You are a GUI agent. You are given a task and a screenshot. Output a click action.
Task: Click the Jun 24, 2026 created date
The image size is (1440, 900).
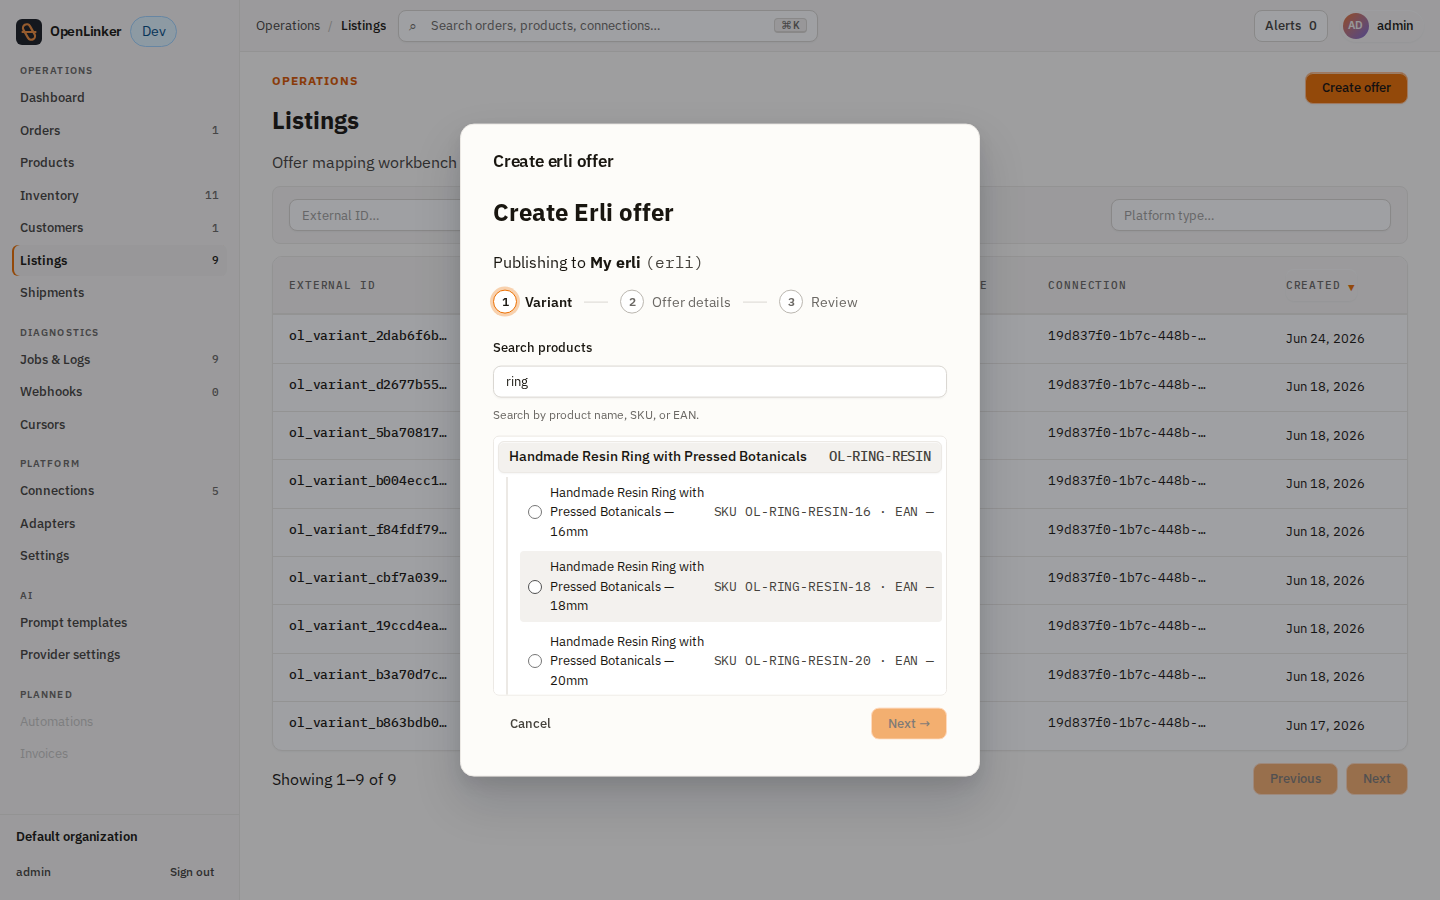tap(1325, 339)
